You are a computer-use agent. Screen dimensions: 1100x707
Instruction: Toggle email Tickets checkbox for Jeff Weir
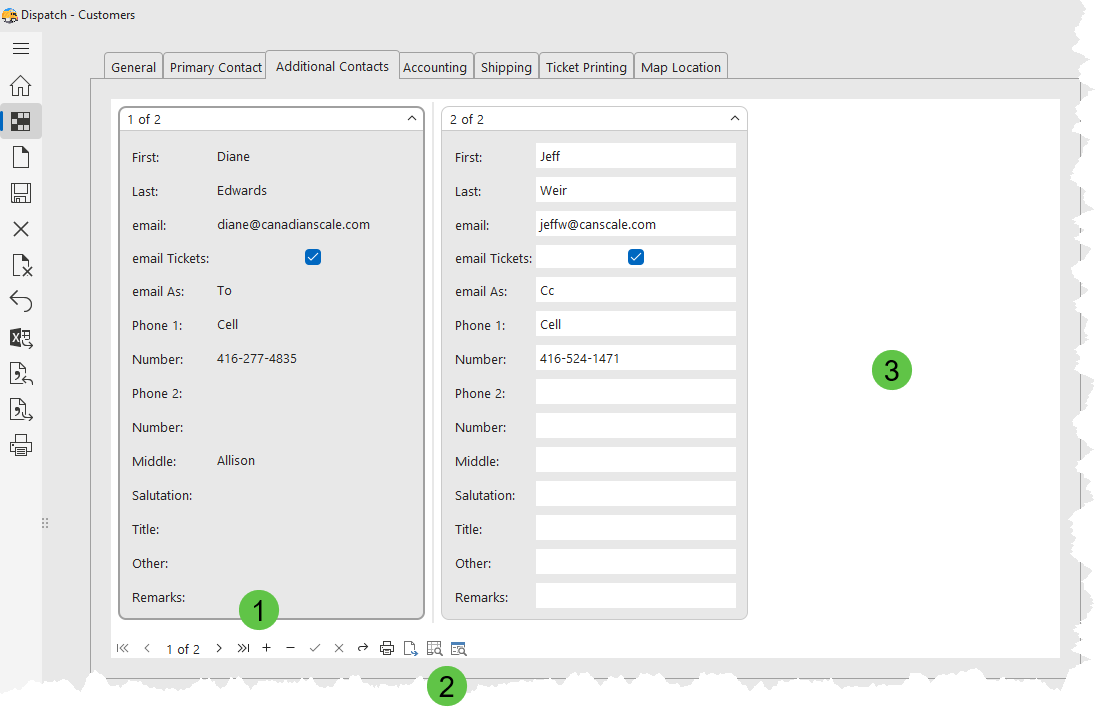click(x=636, y=258)
